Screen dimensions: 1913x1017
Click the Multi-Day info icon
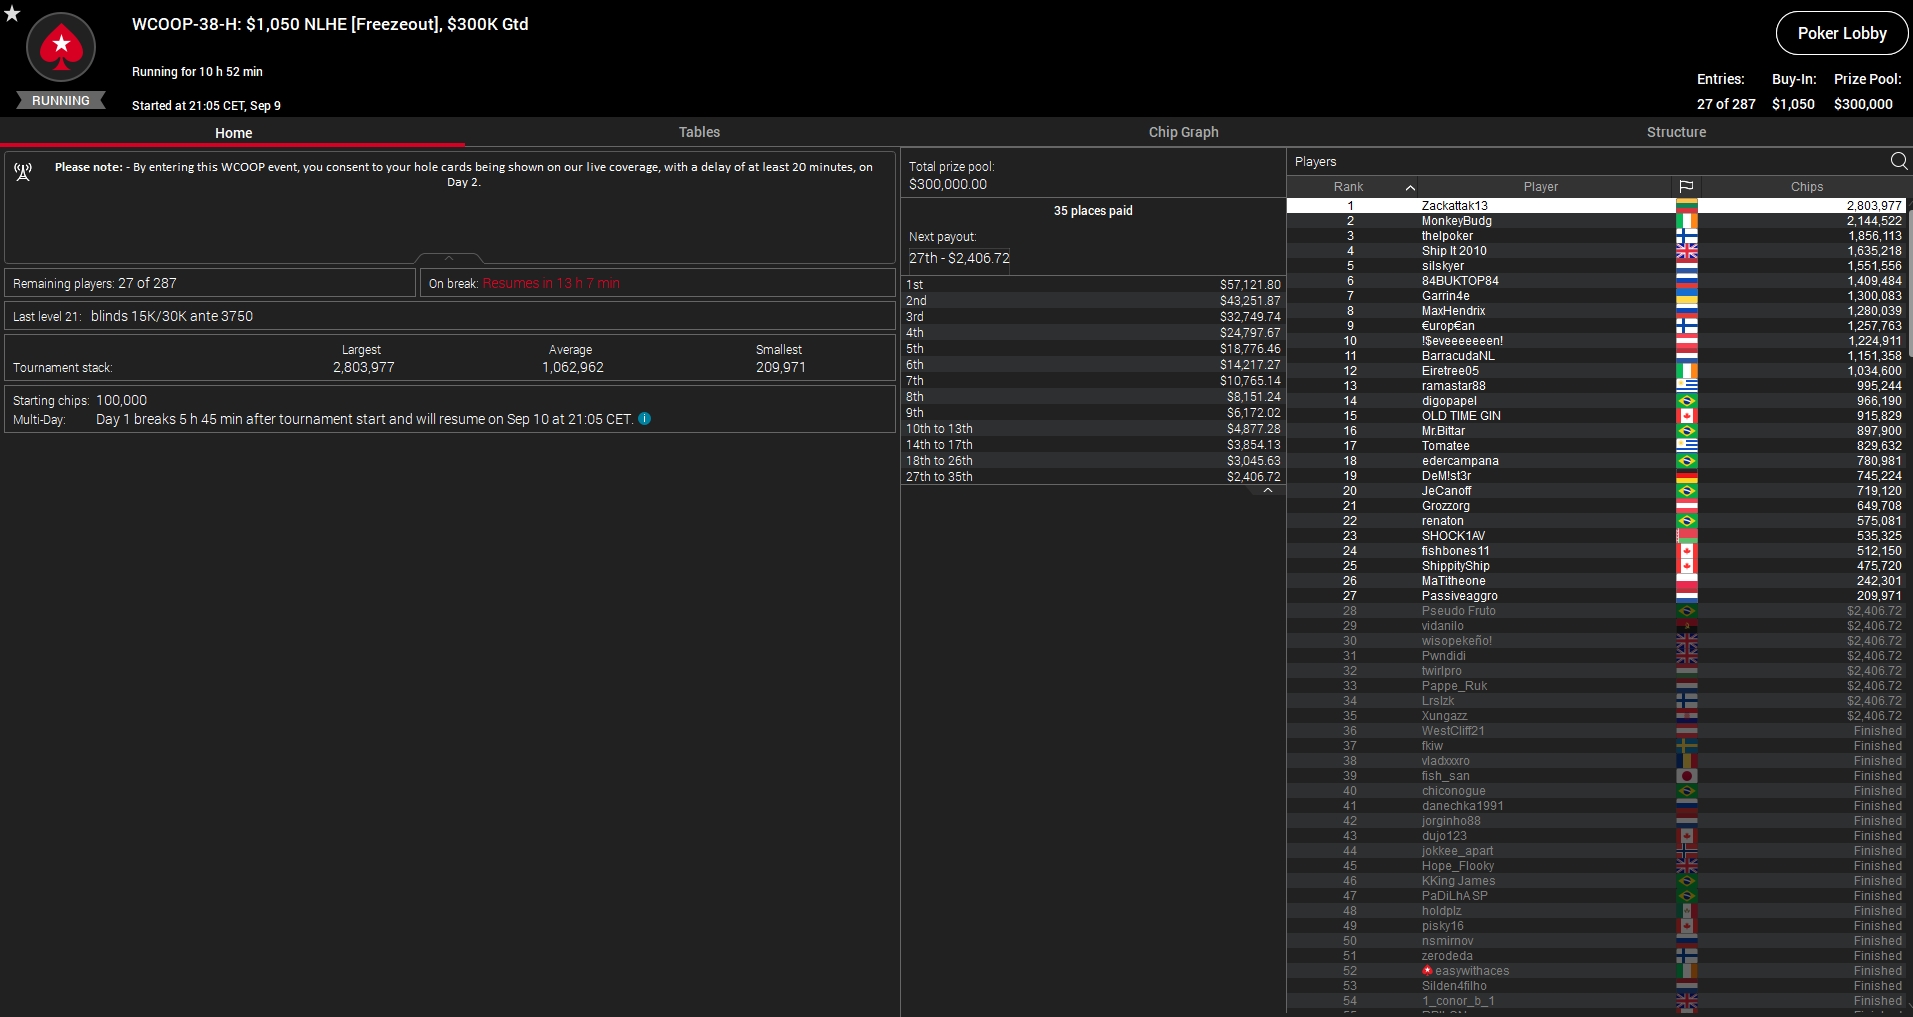point(645,419)
